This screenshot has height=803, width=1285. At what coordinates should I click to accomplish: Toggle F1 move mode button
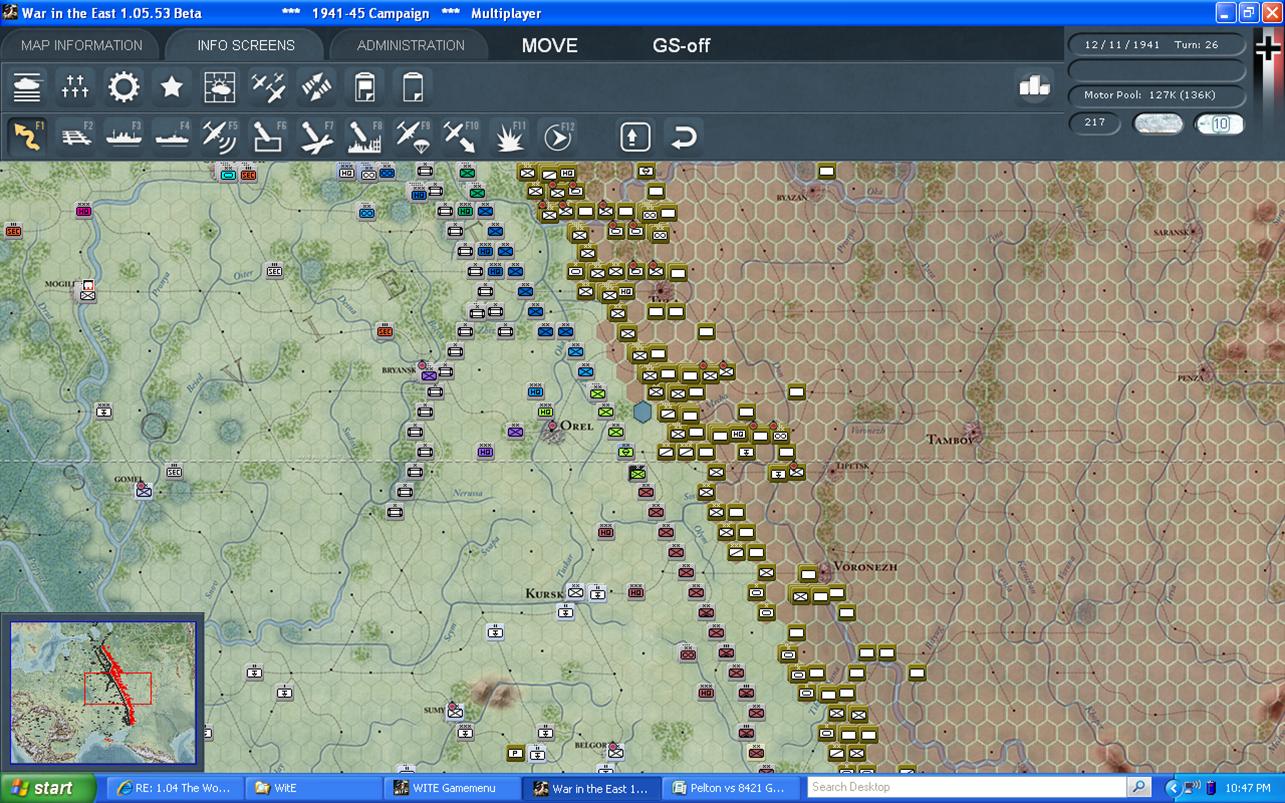point(28,137)
